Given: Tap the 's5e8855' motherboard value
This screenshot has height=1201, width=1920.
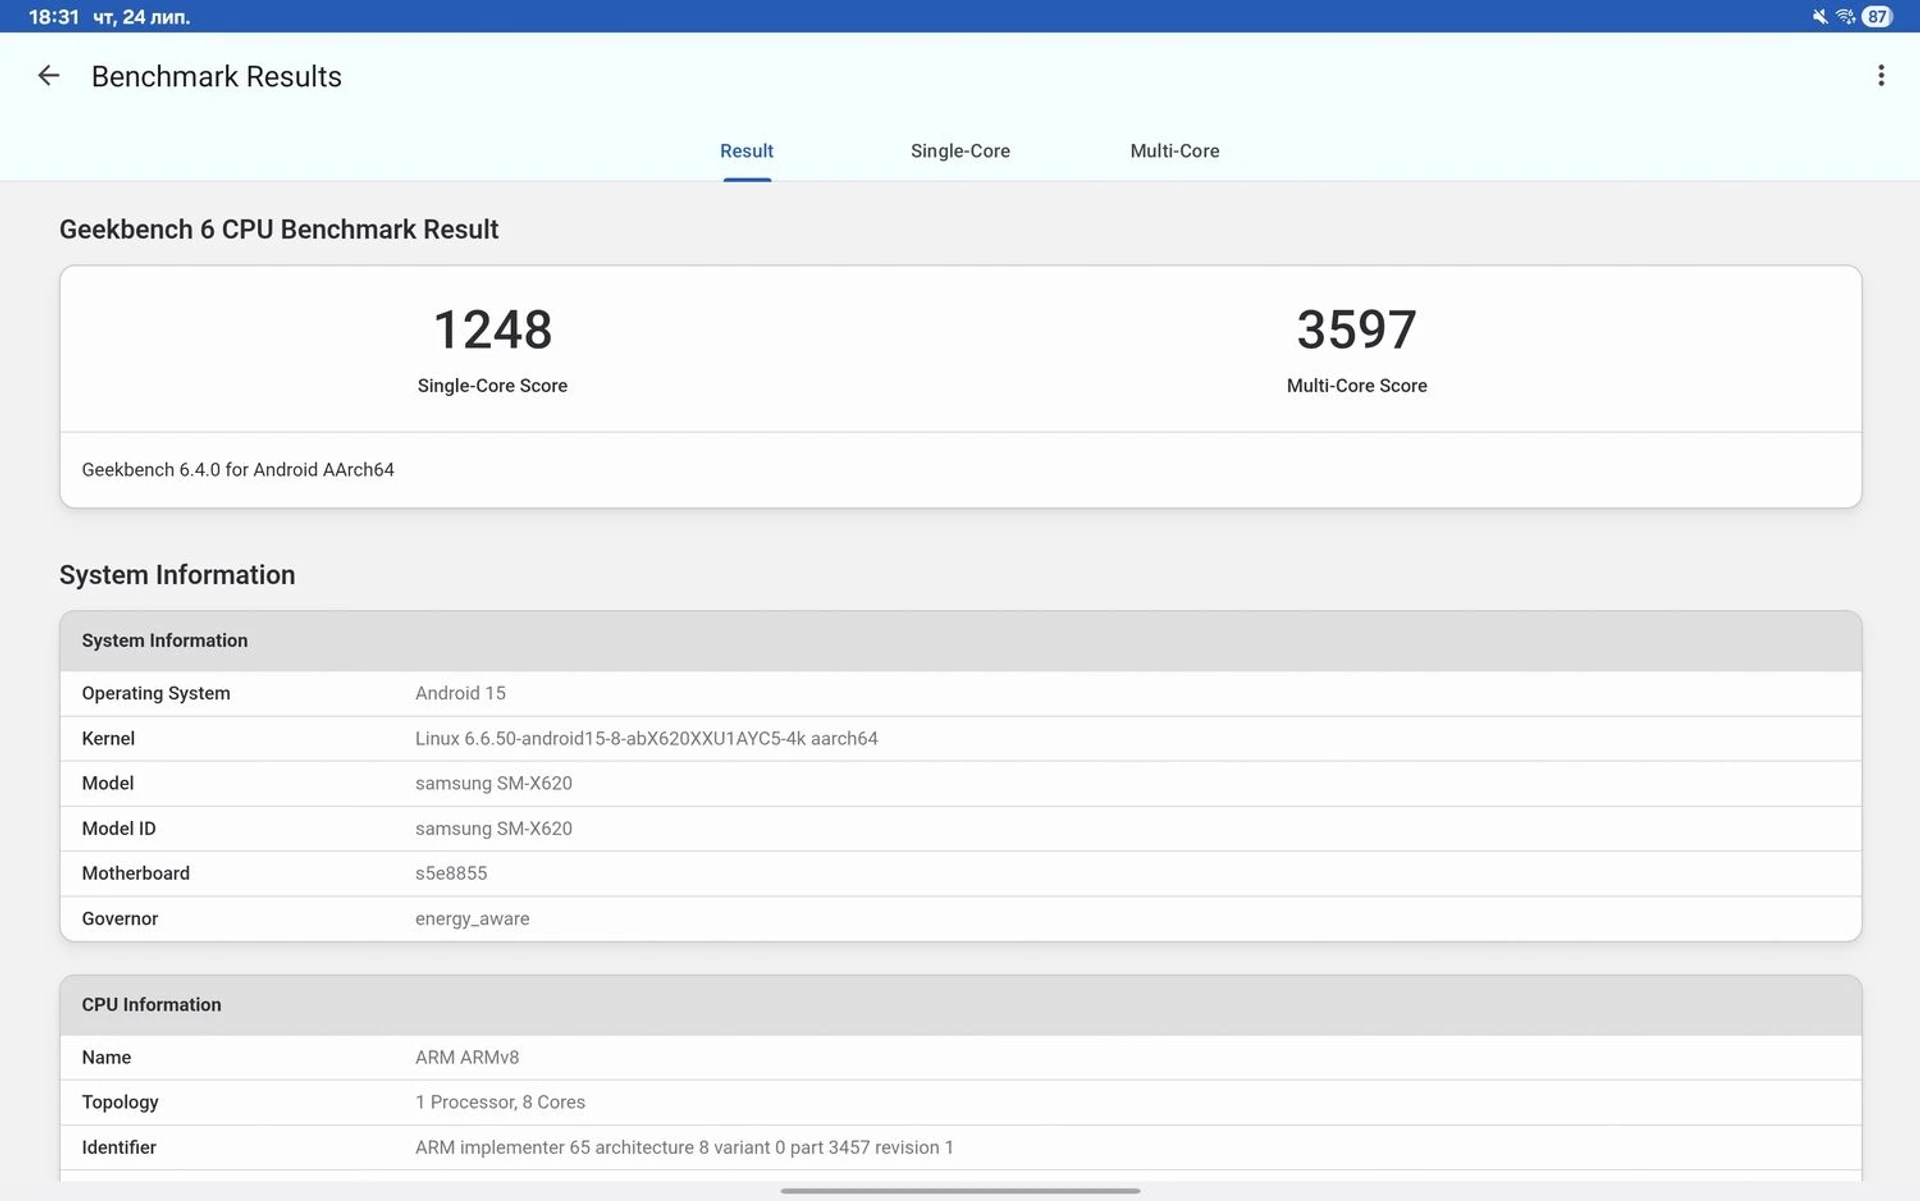Looking at the screenshot, I should coord(451,873).
